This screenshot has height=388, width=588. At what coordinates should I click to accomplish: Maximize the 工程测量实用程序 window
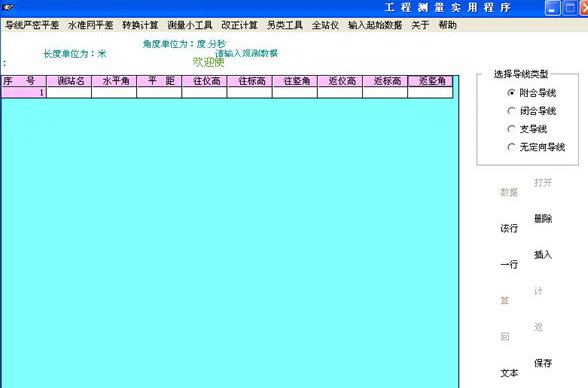570,8
